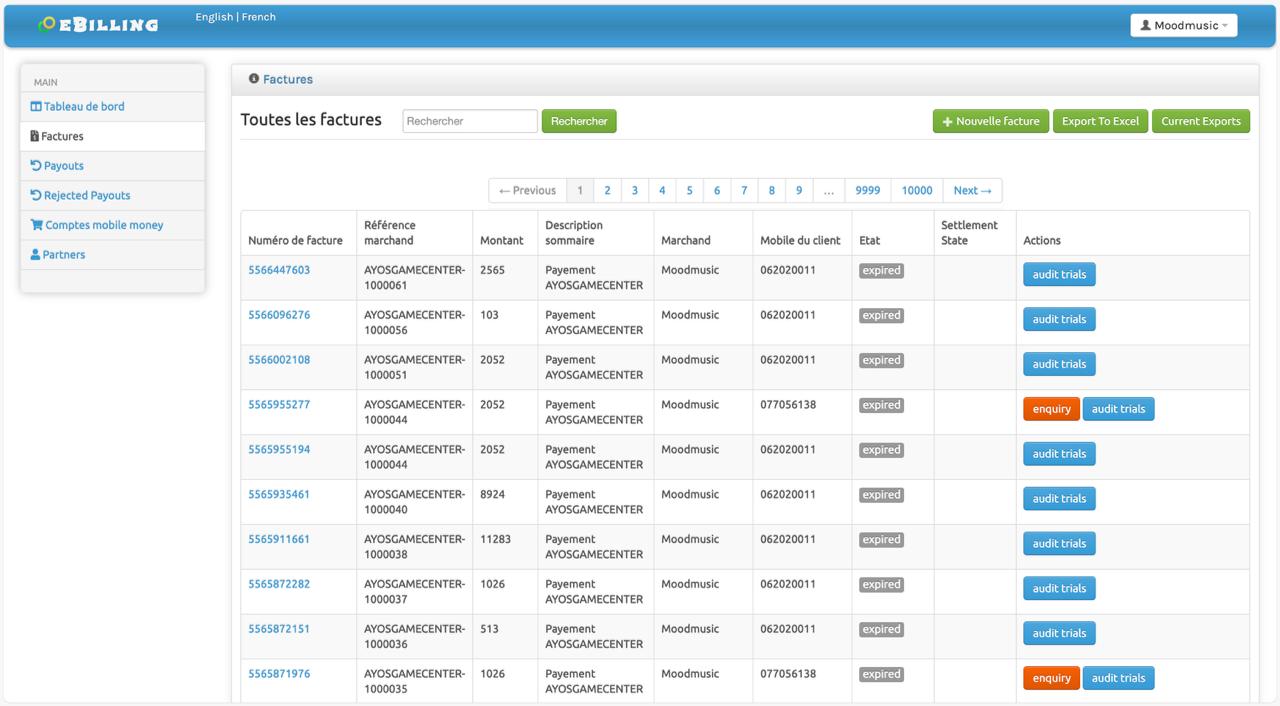Go to pagination page 5
1280x706 pixels.
(689, 191)
